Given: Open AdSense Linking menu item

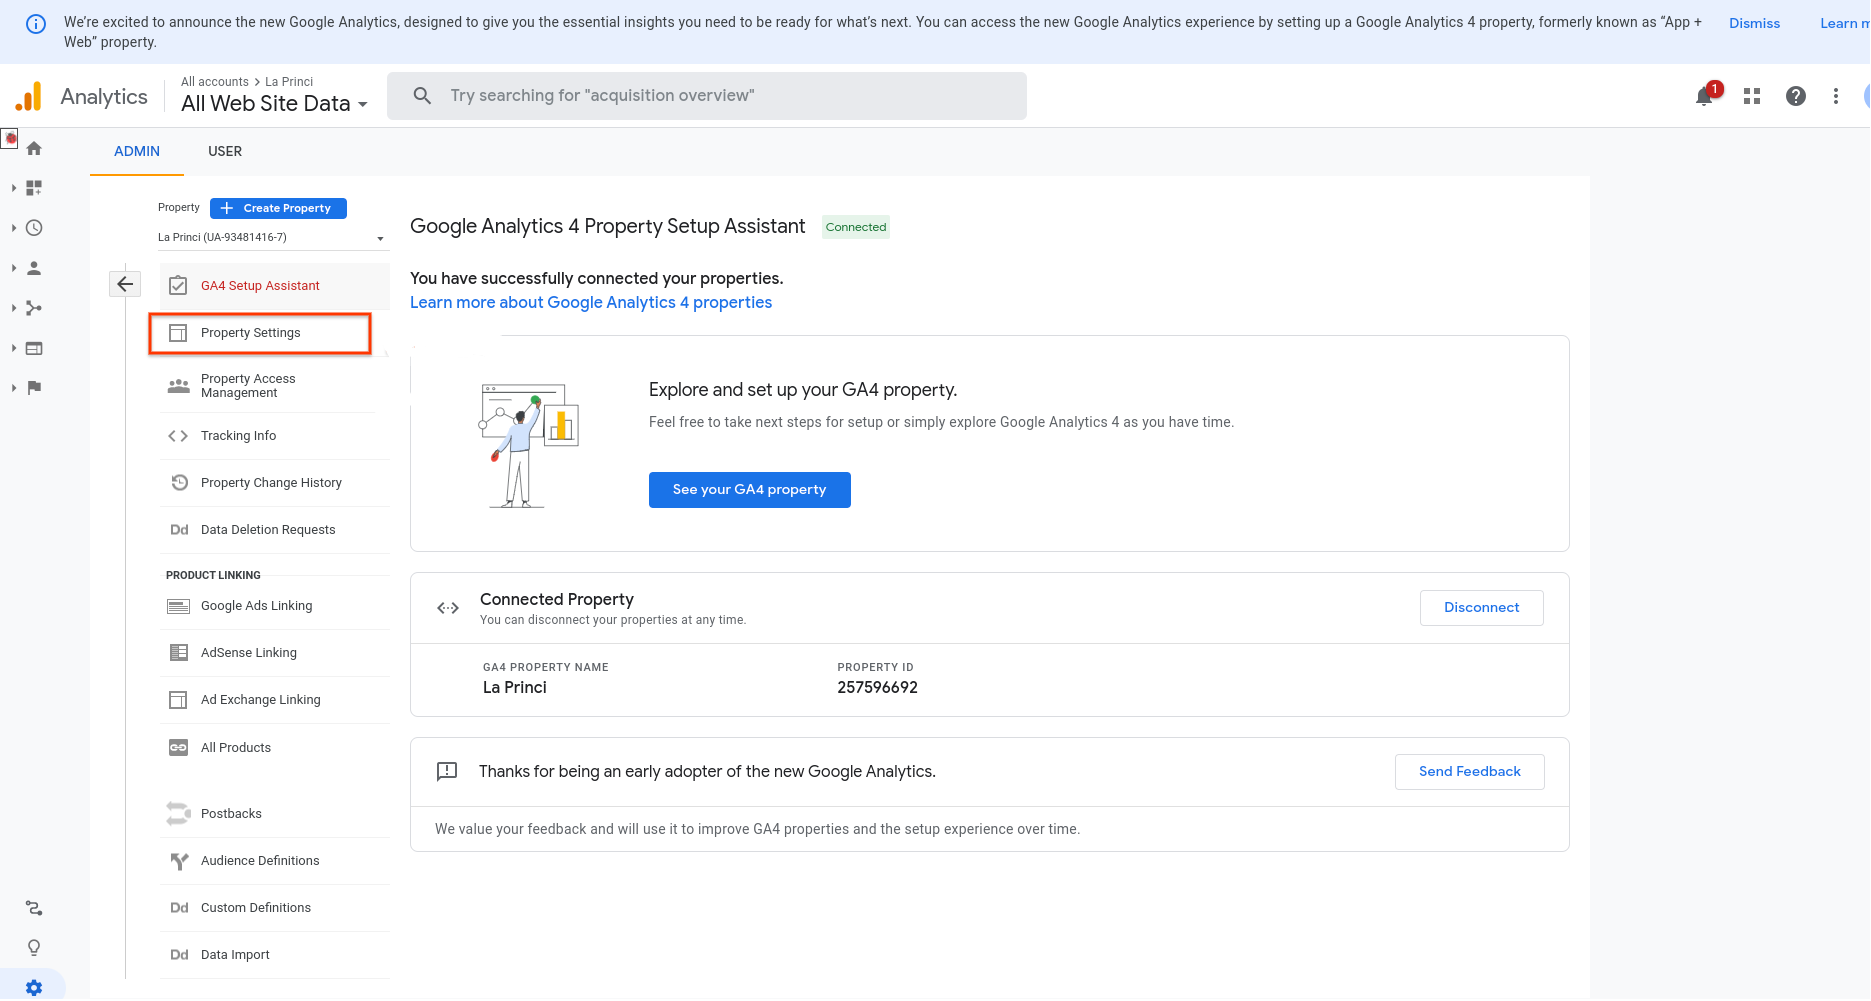Looking at the screenshot, I should click(275, 653).
